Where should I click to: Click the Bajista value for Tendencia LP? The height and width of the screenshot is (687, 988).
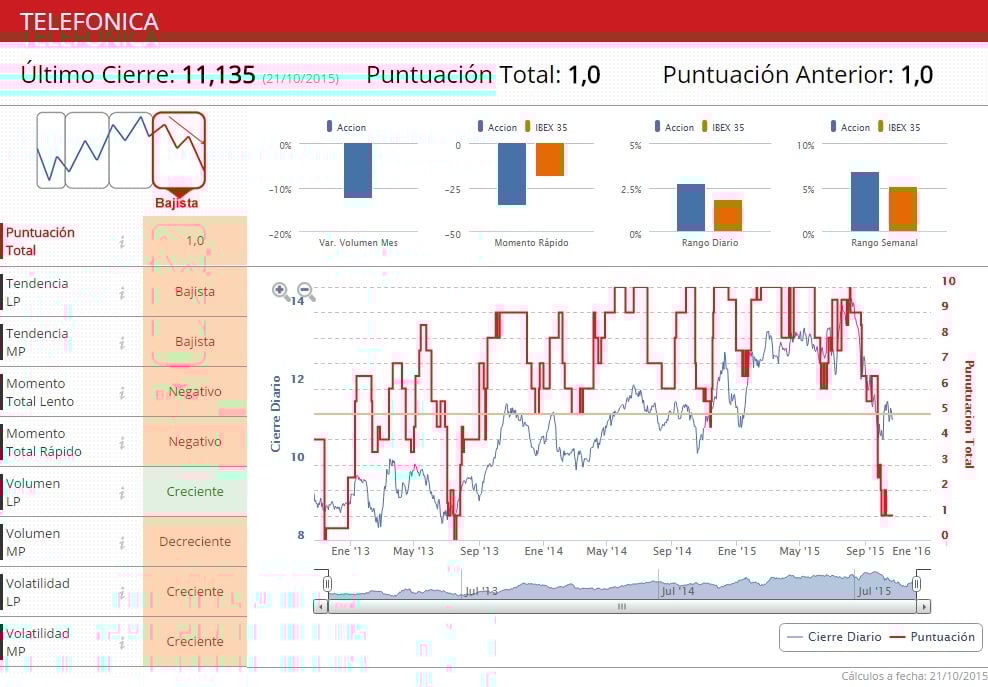click(195, 292)
